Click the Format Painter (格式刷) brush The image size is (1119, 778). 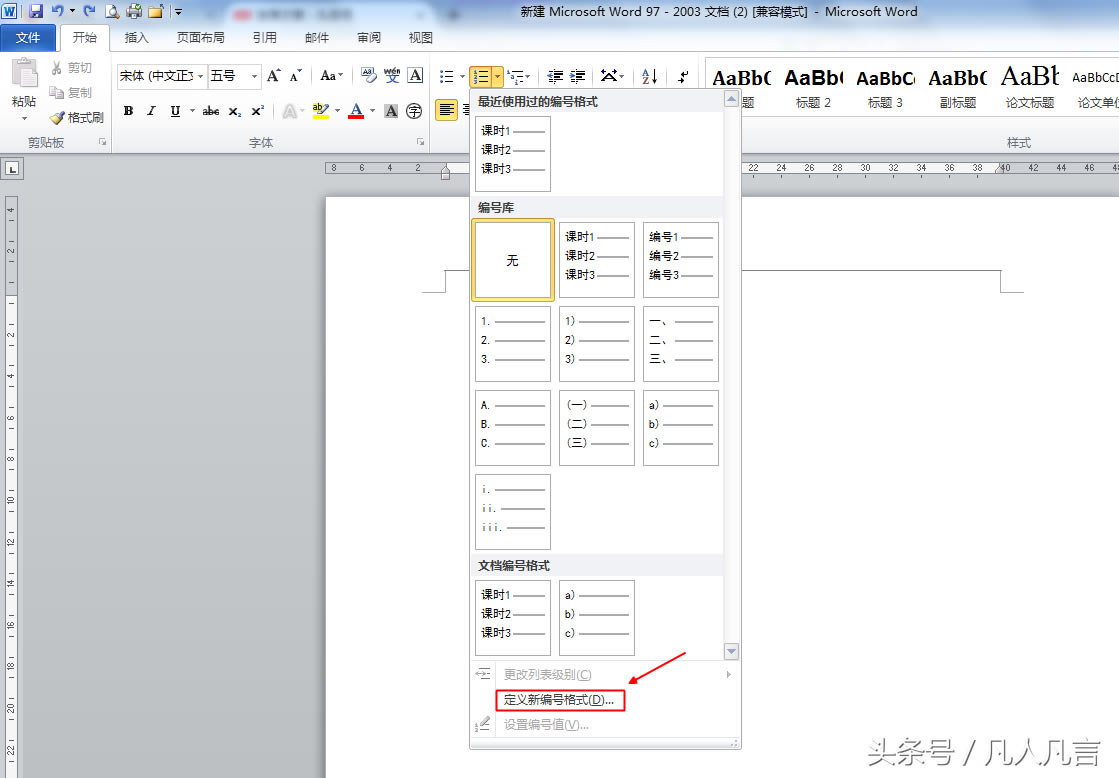(77, 117)
